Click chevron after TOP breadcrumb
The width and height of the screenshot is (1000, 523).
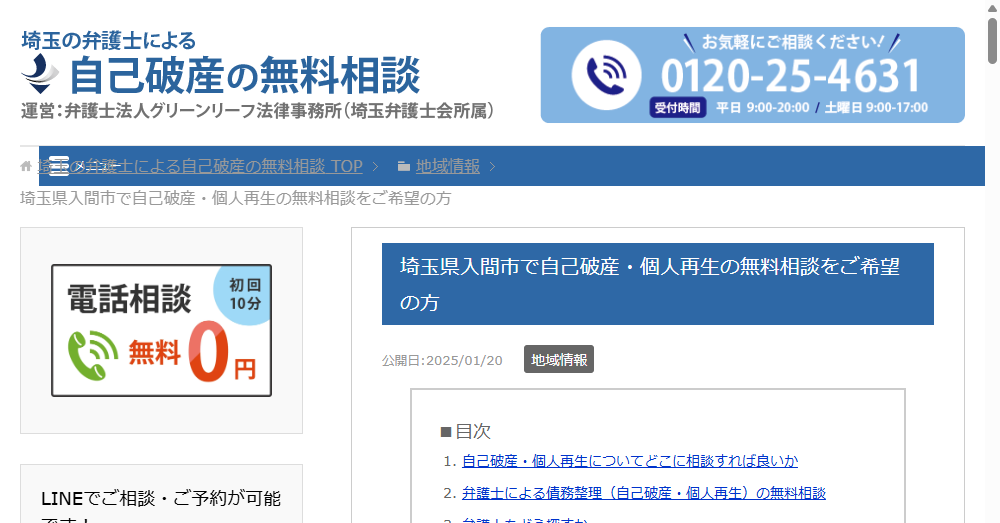375,166
